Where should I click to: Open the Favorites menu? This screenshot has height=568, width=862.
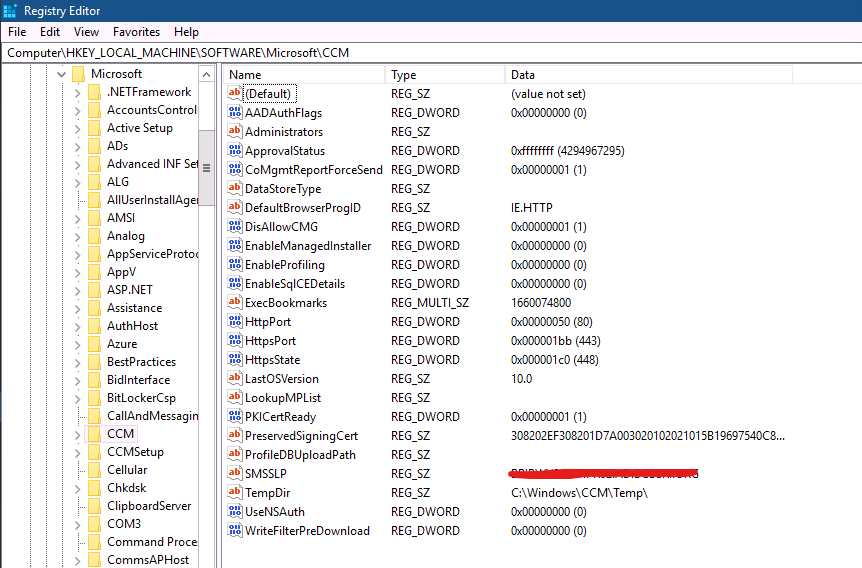(x=136, y=32)
